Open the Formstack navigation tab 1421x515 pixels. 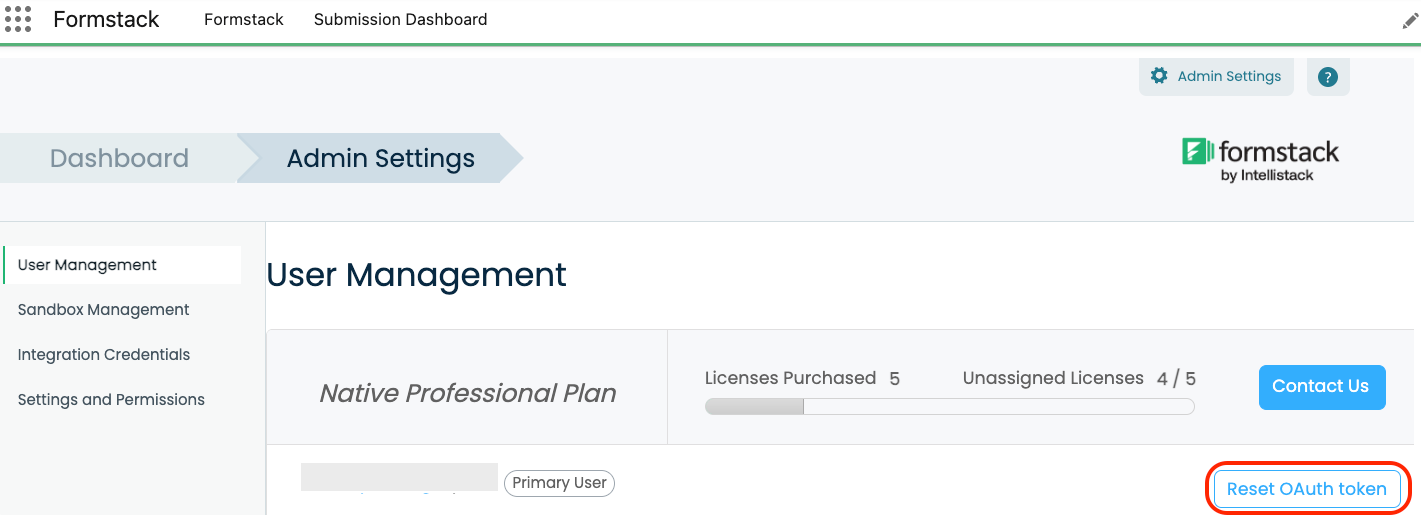pyautogui.click(x=244, y=20)
